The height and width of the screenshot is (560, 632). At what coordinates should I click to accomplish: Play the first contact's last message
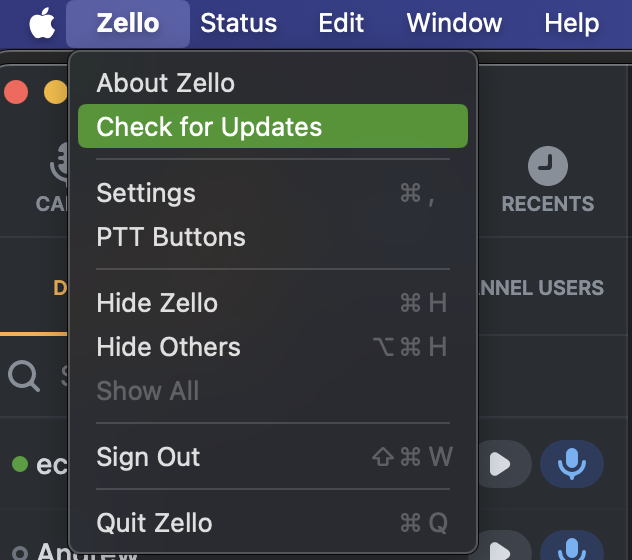504,464
